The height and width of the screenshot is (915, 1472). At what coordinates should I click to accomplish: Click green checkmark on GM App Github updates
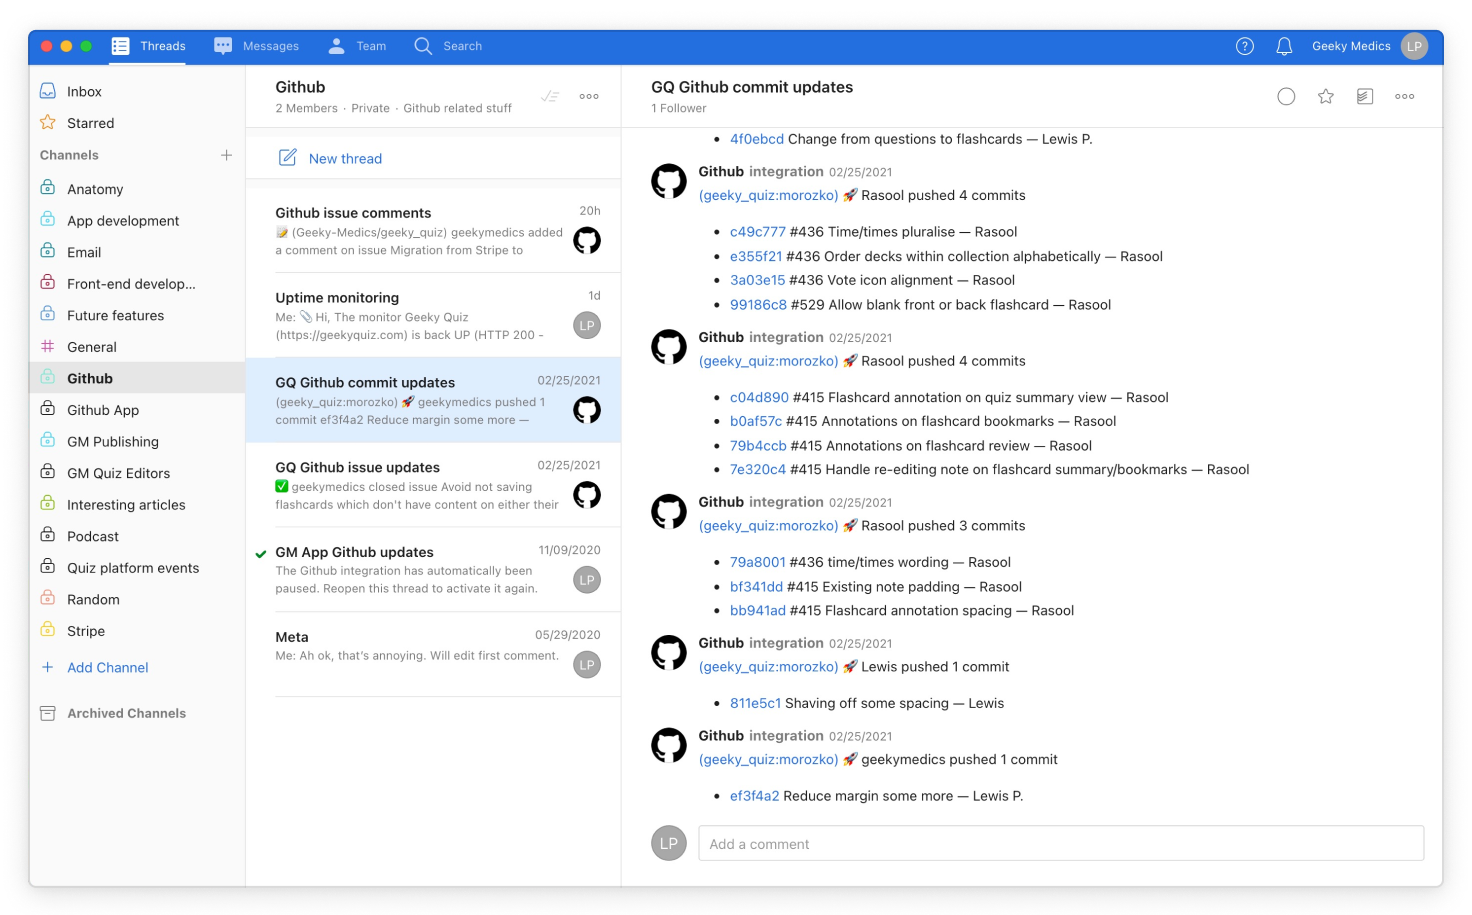[261, 553]
